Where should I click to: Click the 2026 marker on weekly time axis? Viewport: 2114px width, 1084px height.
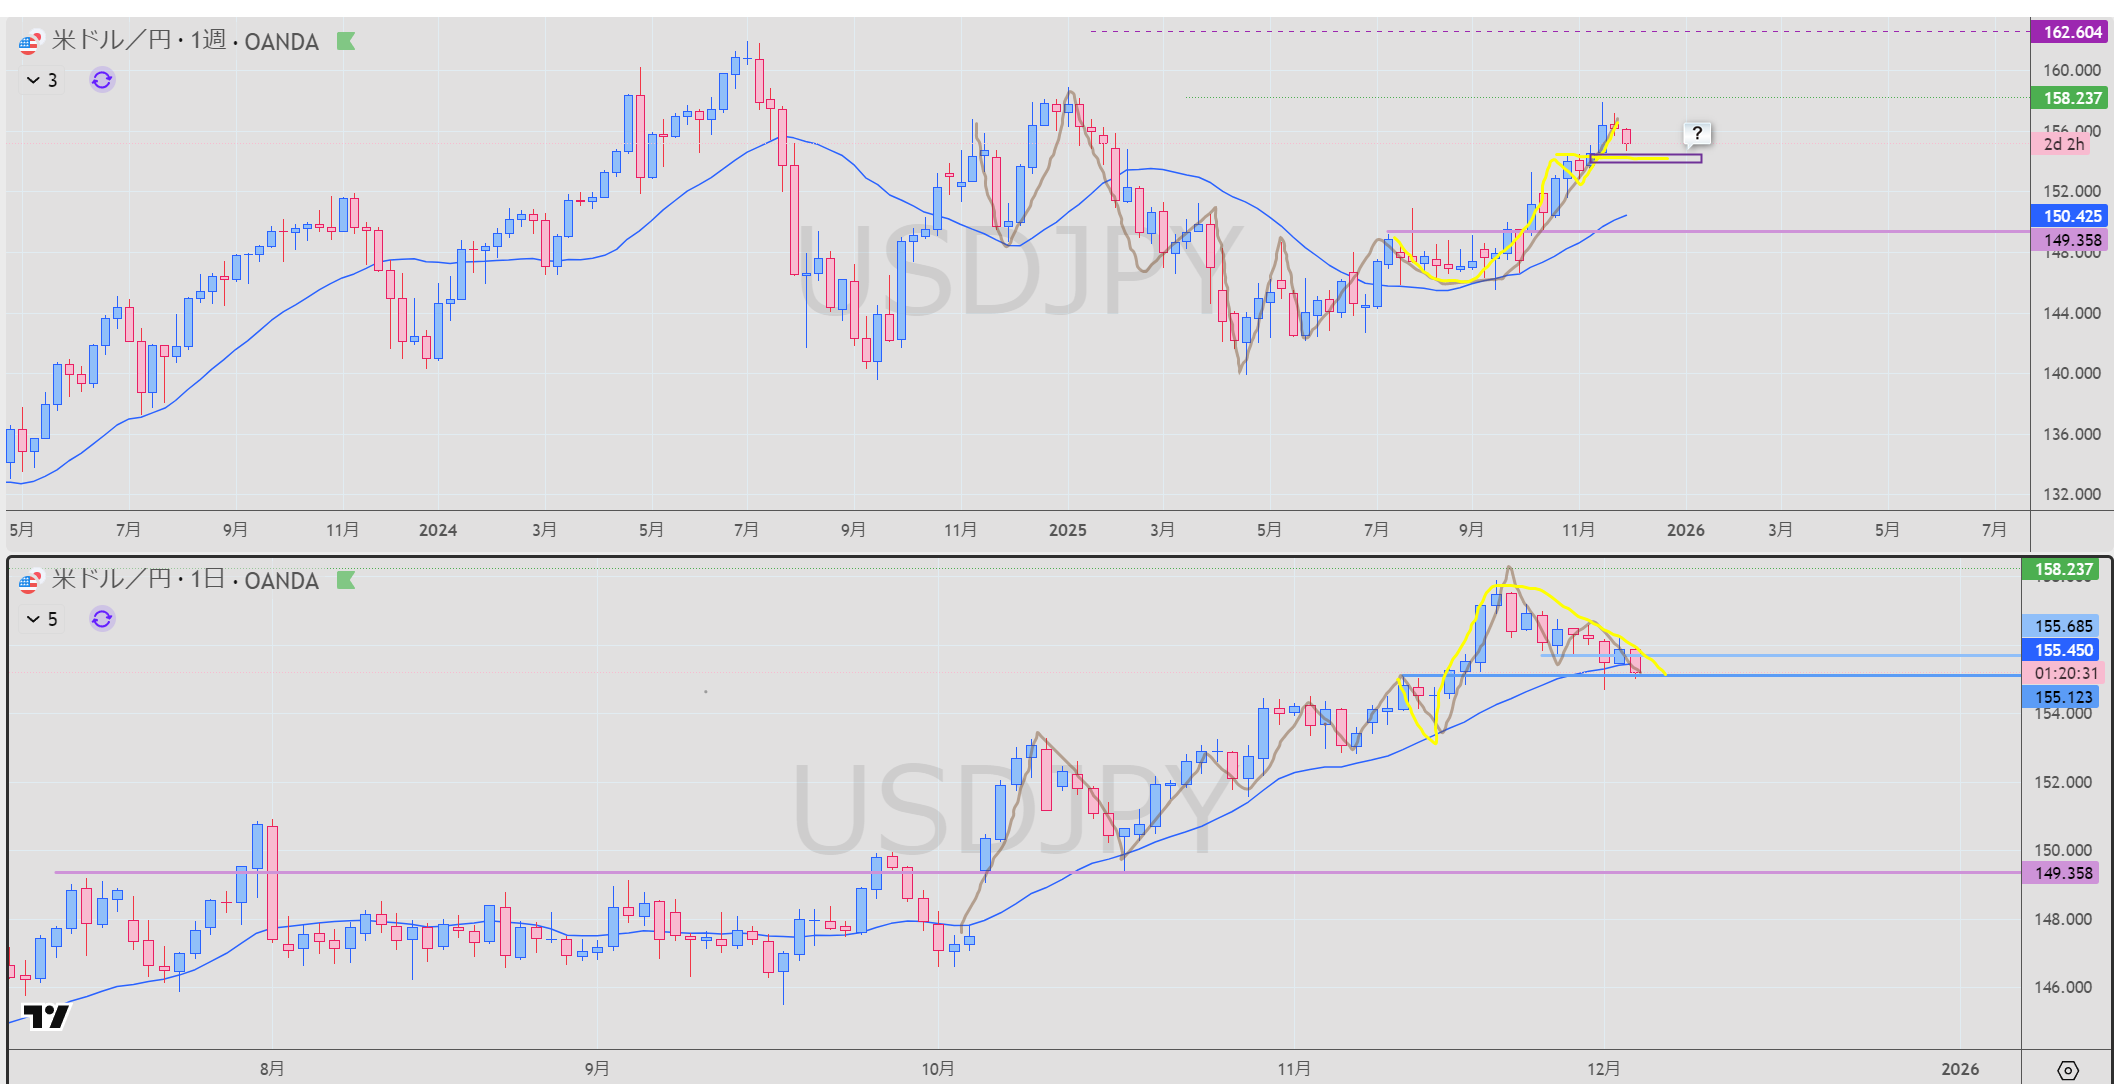click(1685, 530)
